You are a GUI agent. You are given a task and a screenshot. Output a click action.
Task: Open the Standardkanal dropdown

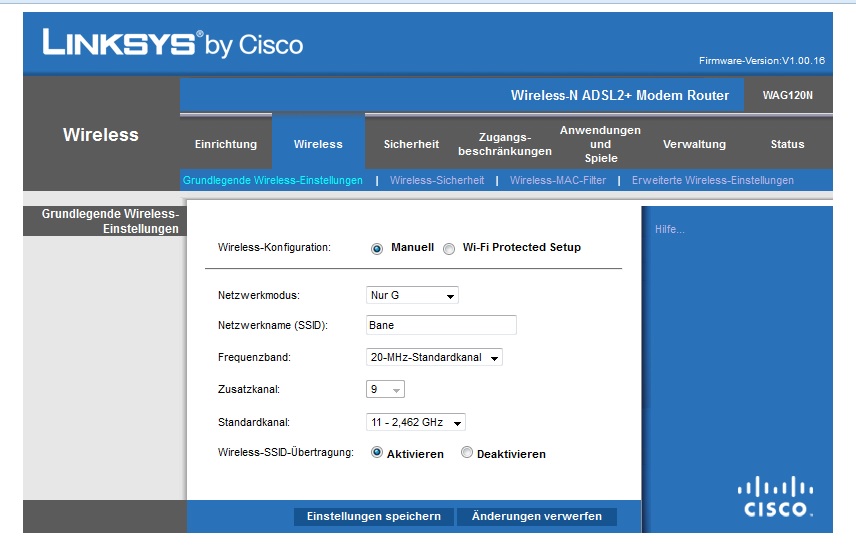tap(415, 422)
